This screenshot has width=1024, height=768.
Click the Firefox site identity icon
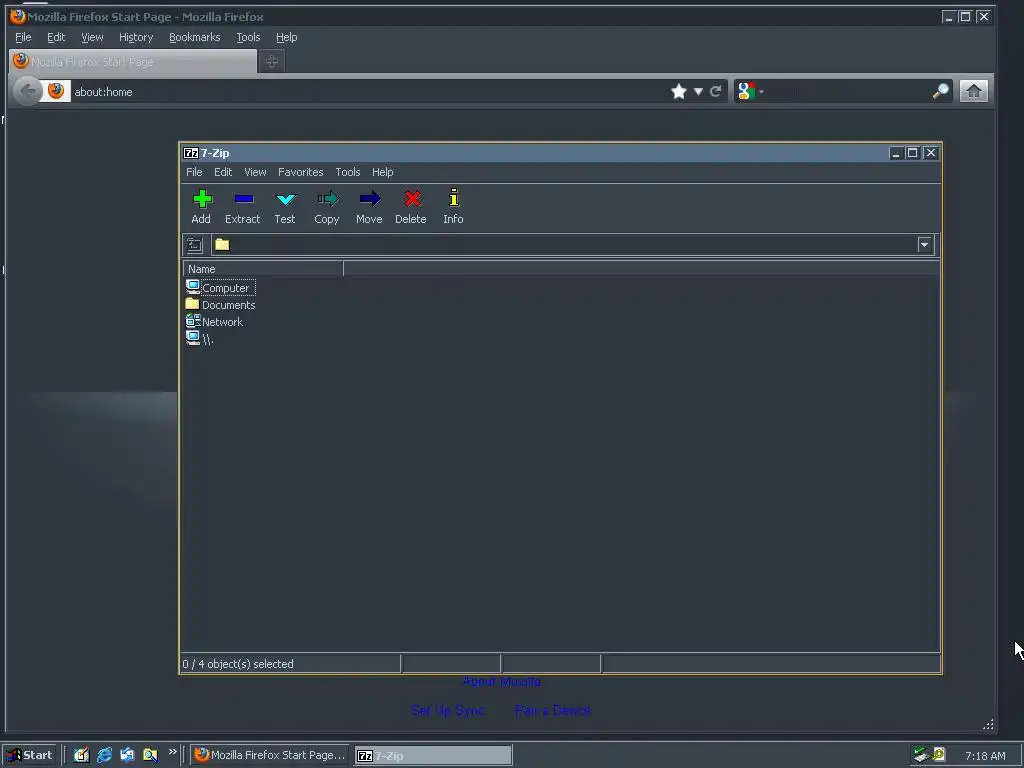tap(56, 91)
